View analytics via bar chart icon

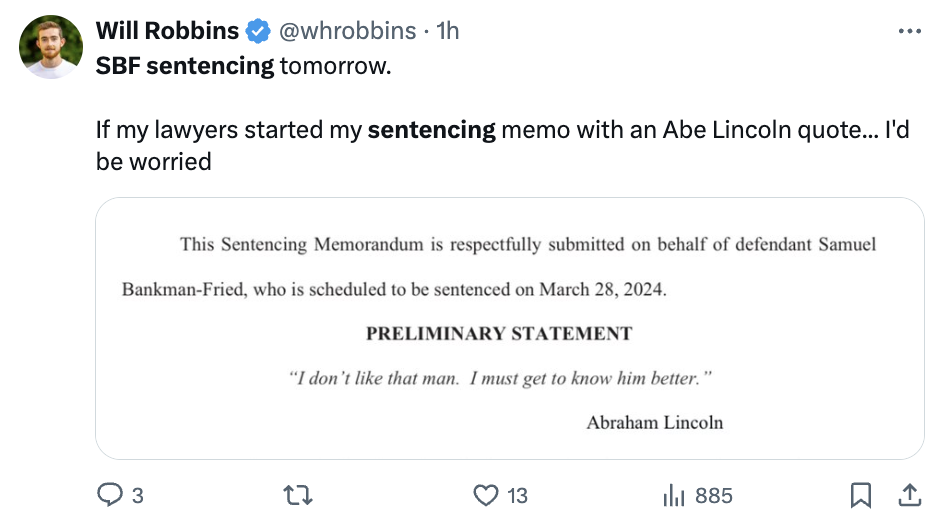pyautogui.click(x=674, y=495)
